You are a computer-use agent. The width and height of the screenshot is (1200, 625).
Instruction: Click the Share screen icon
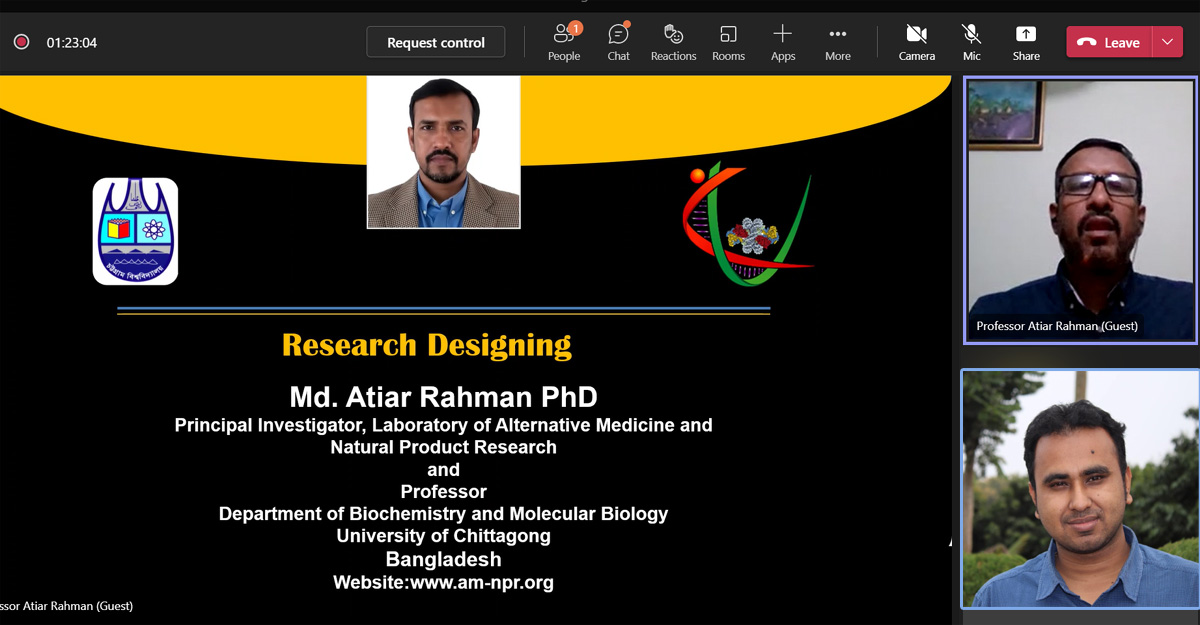pyautogui.click(x=1026, y=42)
